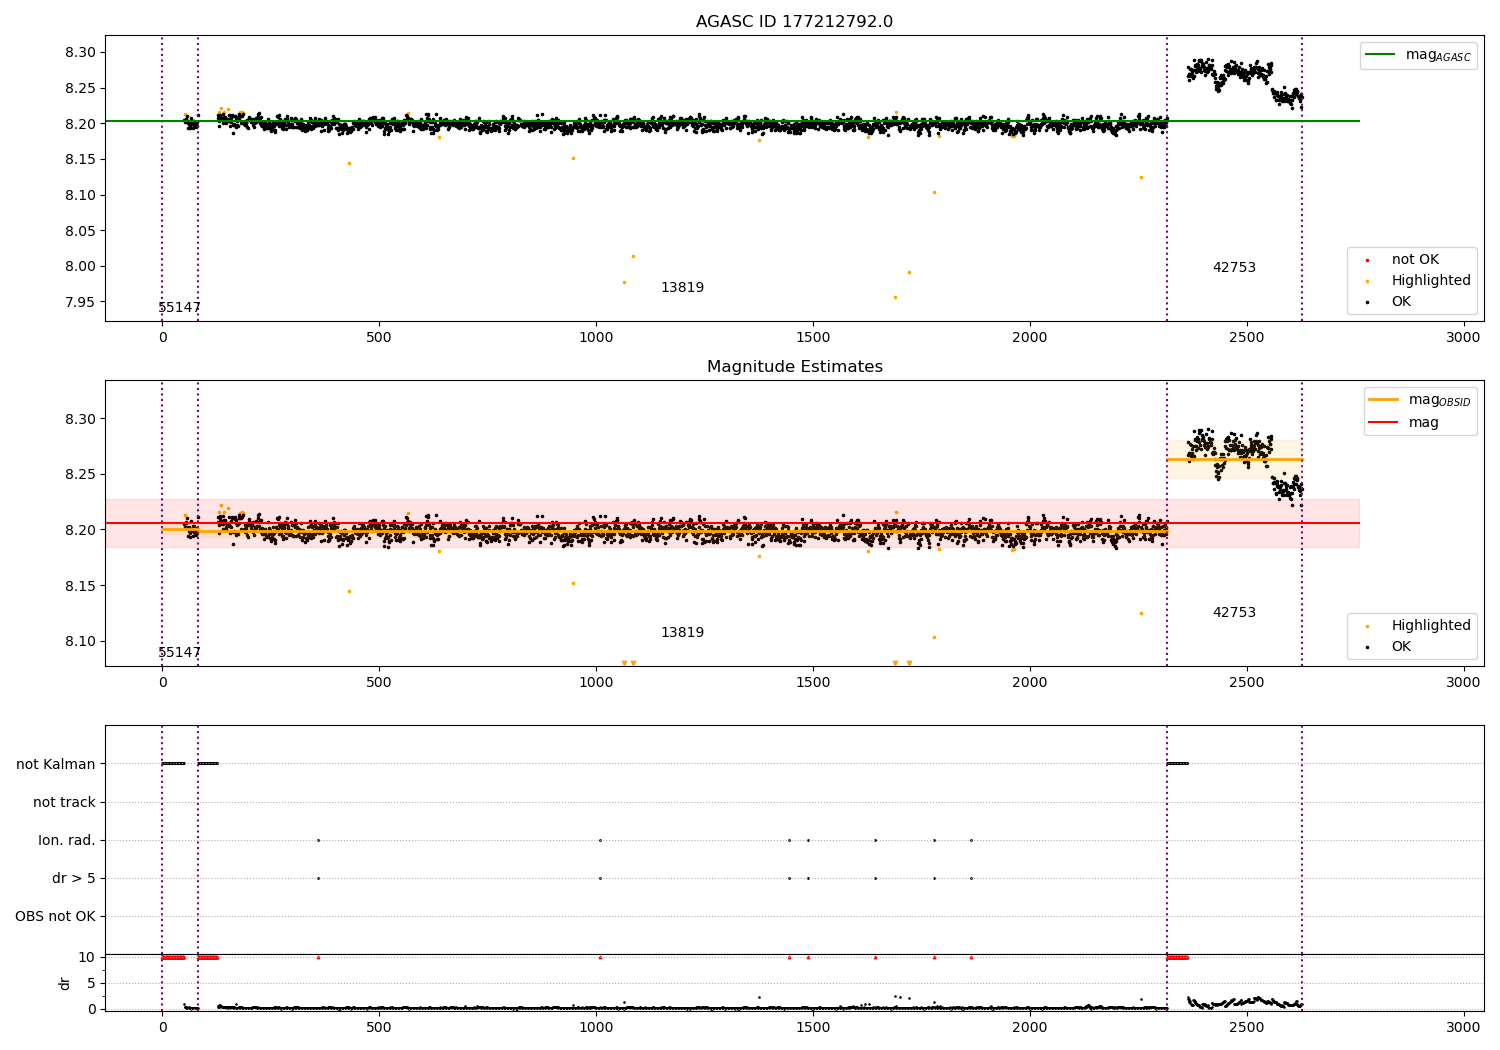Image resolution: width=1500 pixels, height=1050 pixels.
Task: Click the 8.00 y-tick label in top plot
Action: coord(80,267)
